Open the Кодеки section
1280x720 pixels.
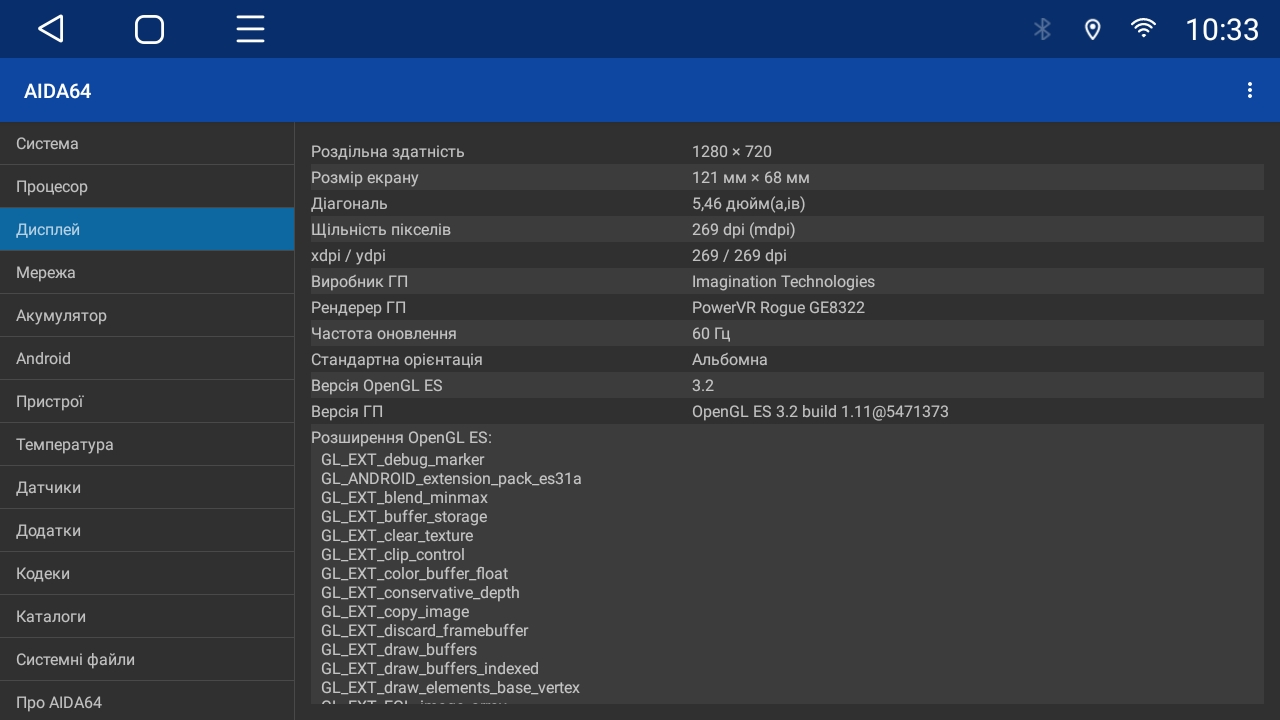coord(147,574)
